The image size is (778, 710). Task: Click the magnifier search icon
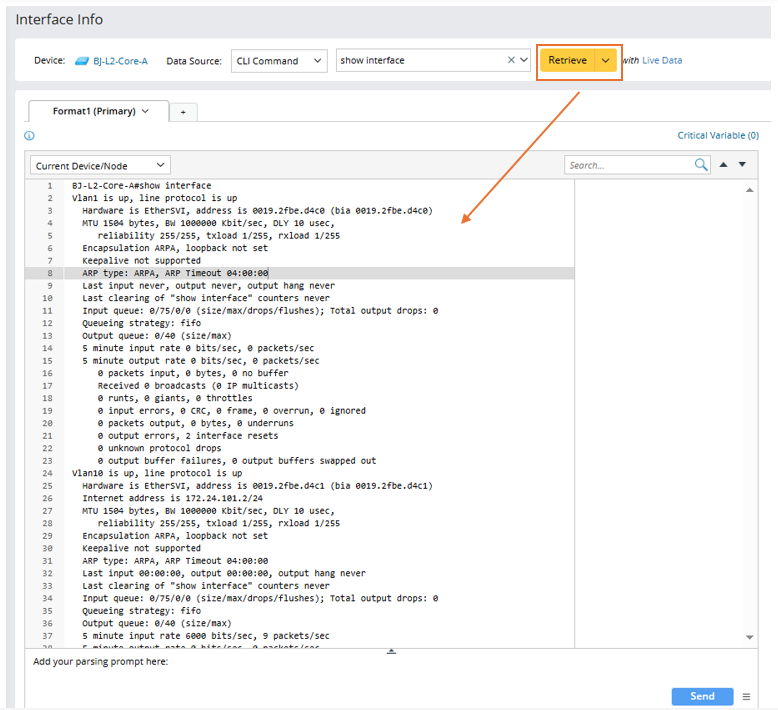point(701,165)
